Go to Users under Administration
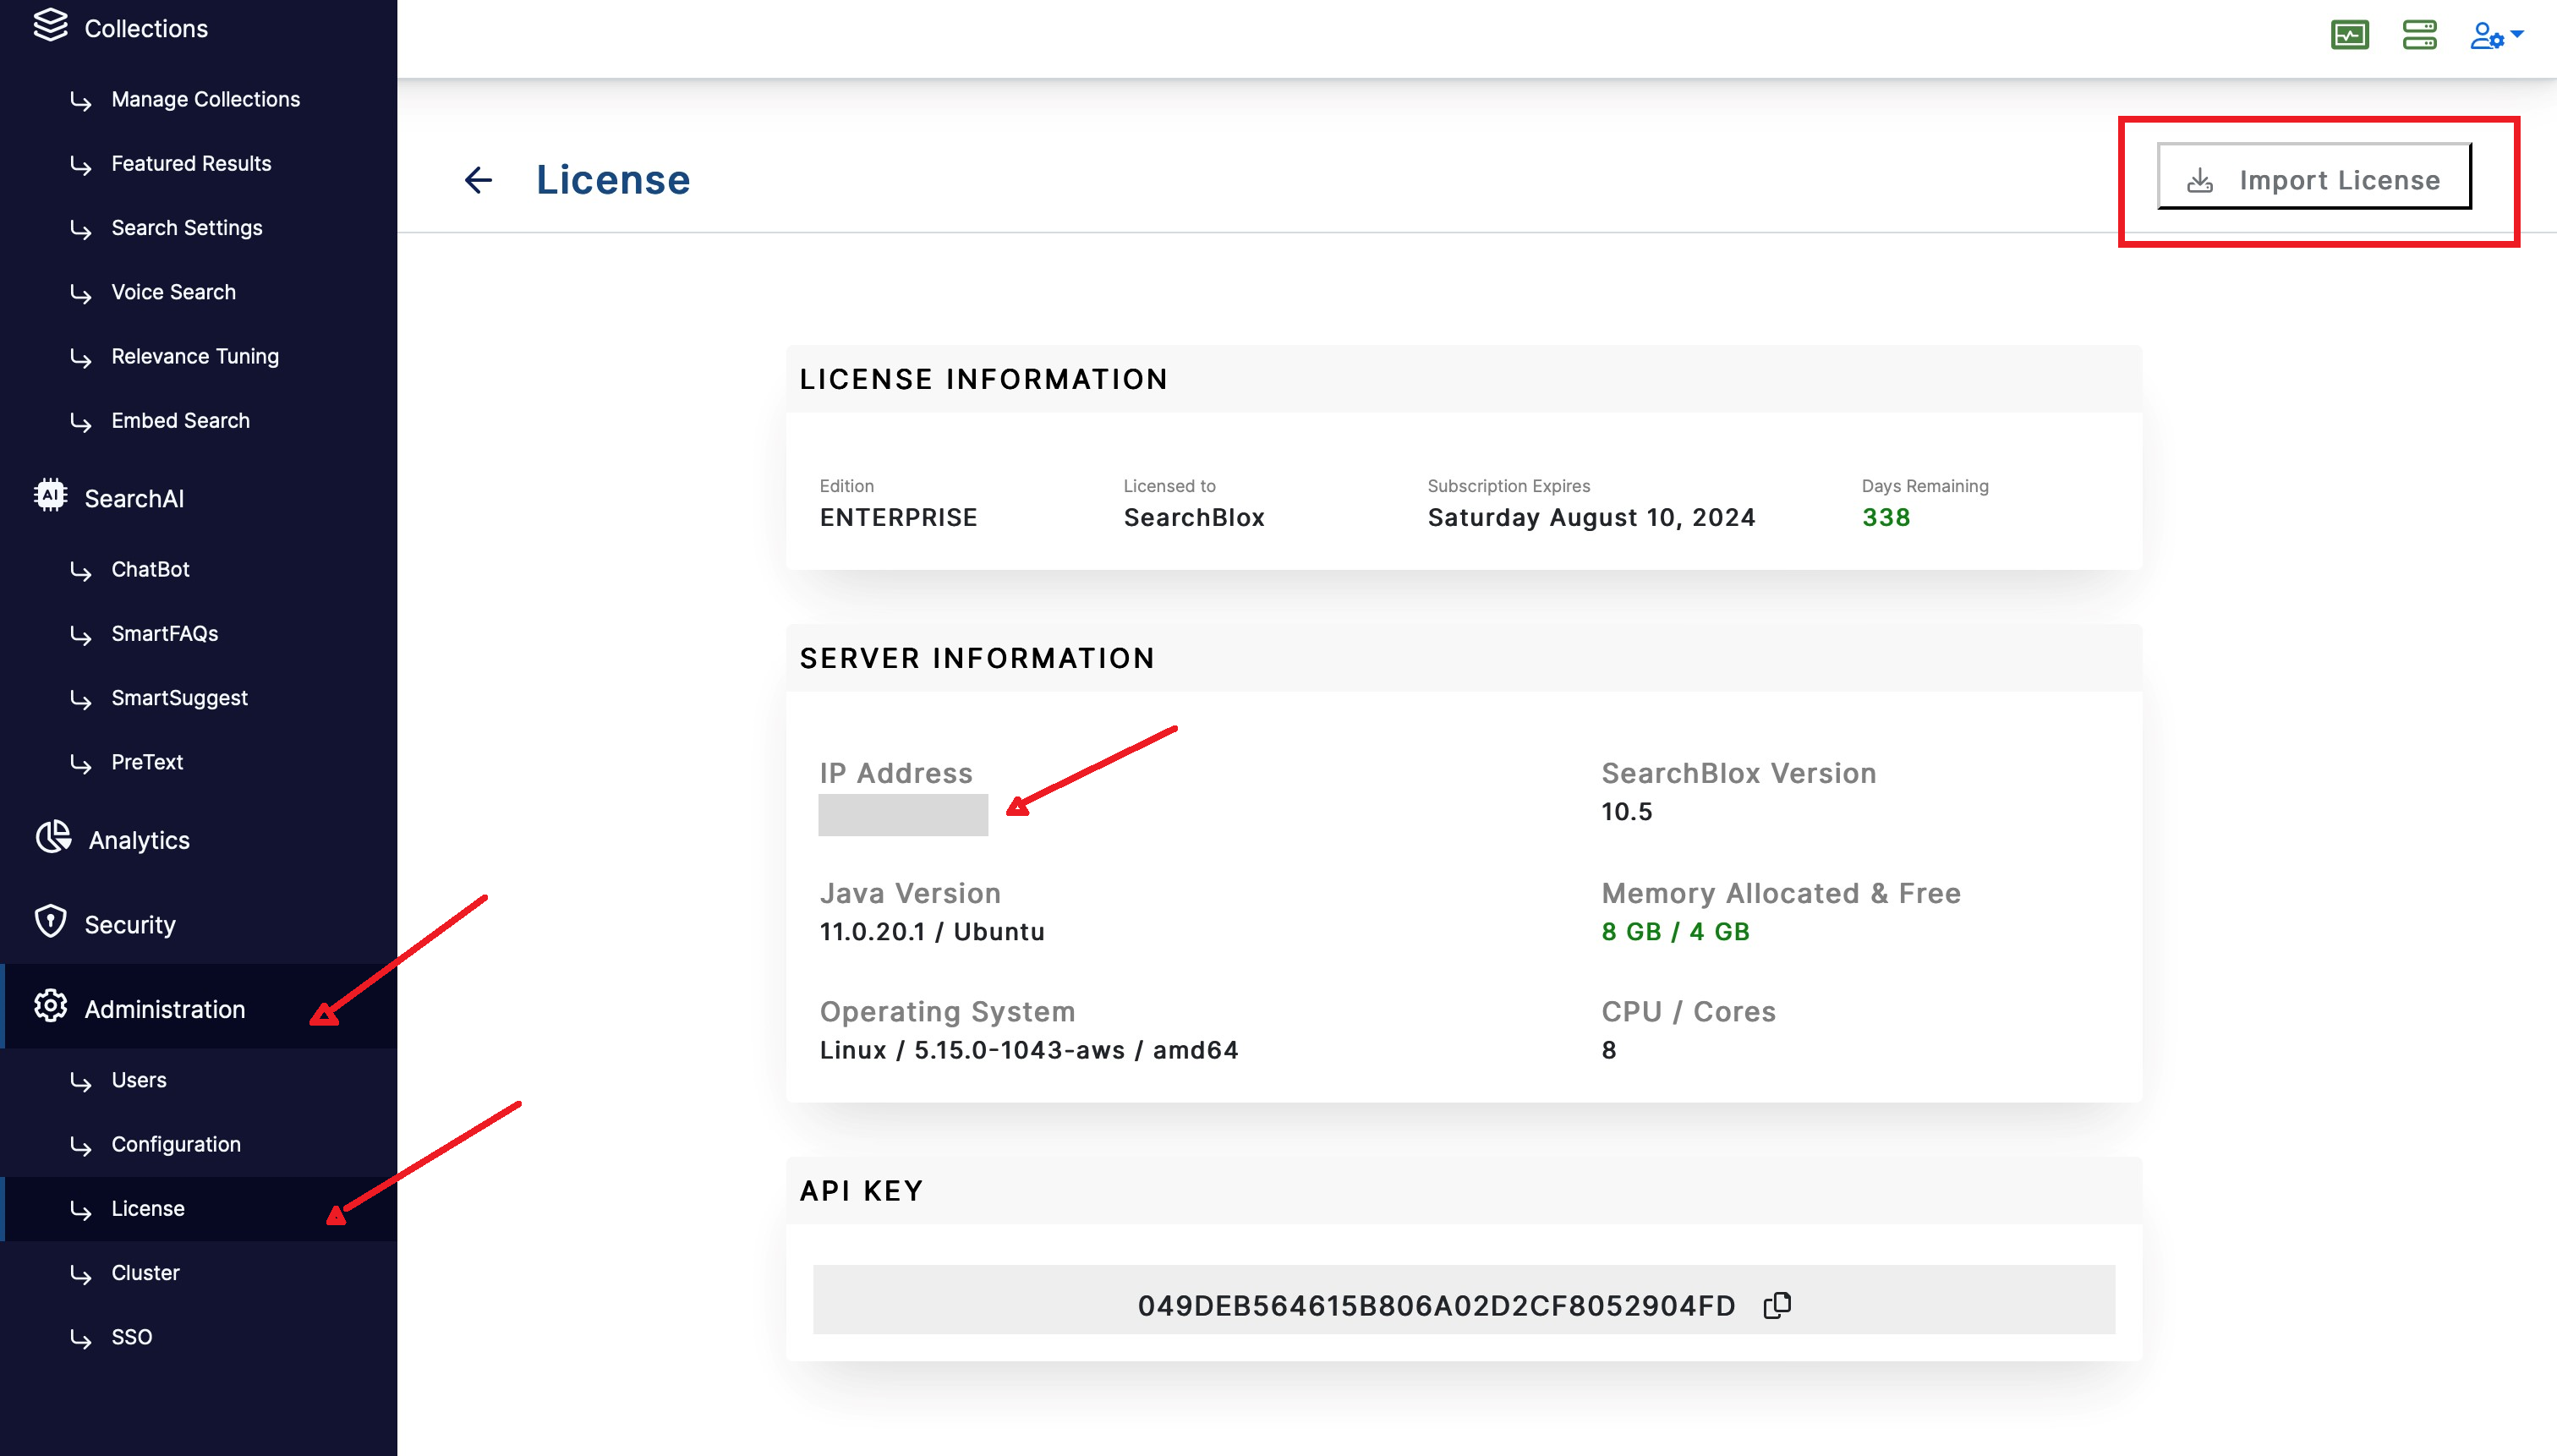The height and width of the screenshot is (1456, 2557). click(139, 1080)
